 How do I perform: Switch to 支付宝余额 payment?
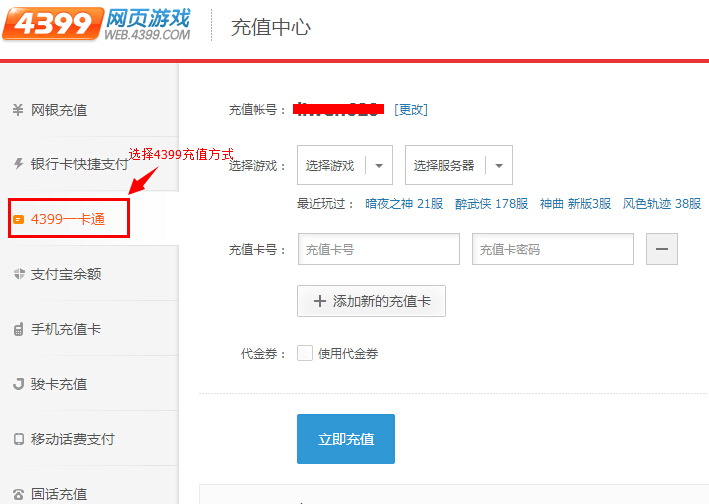[x=90, y=274]
